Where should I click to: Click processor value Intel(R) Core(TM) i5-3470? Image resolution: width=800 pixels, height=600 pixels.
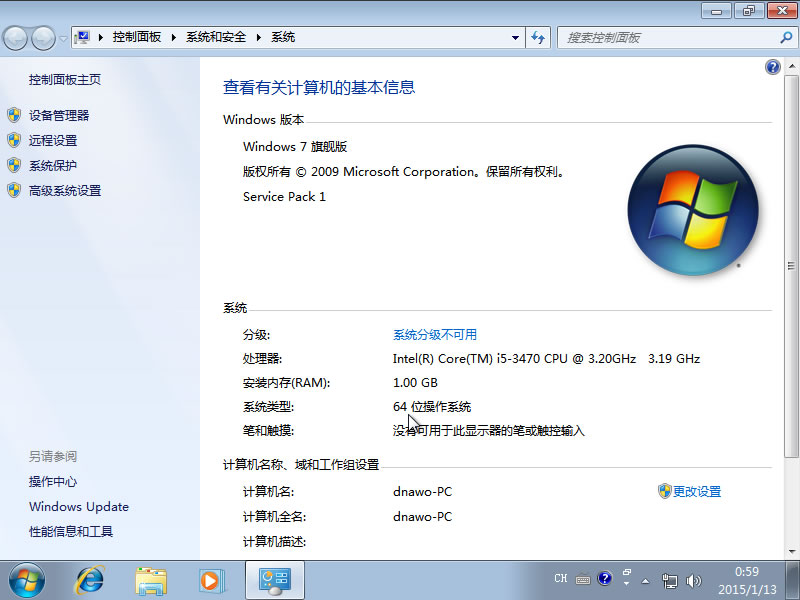tap(546, 359)
